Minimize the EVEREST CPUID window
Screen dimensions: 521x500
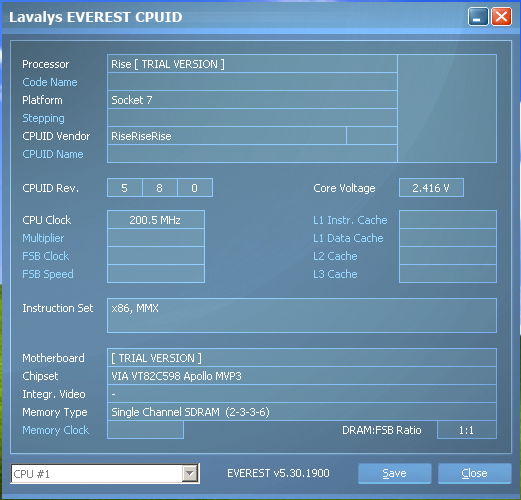pos(478,17)
